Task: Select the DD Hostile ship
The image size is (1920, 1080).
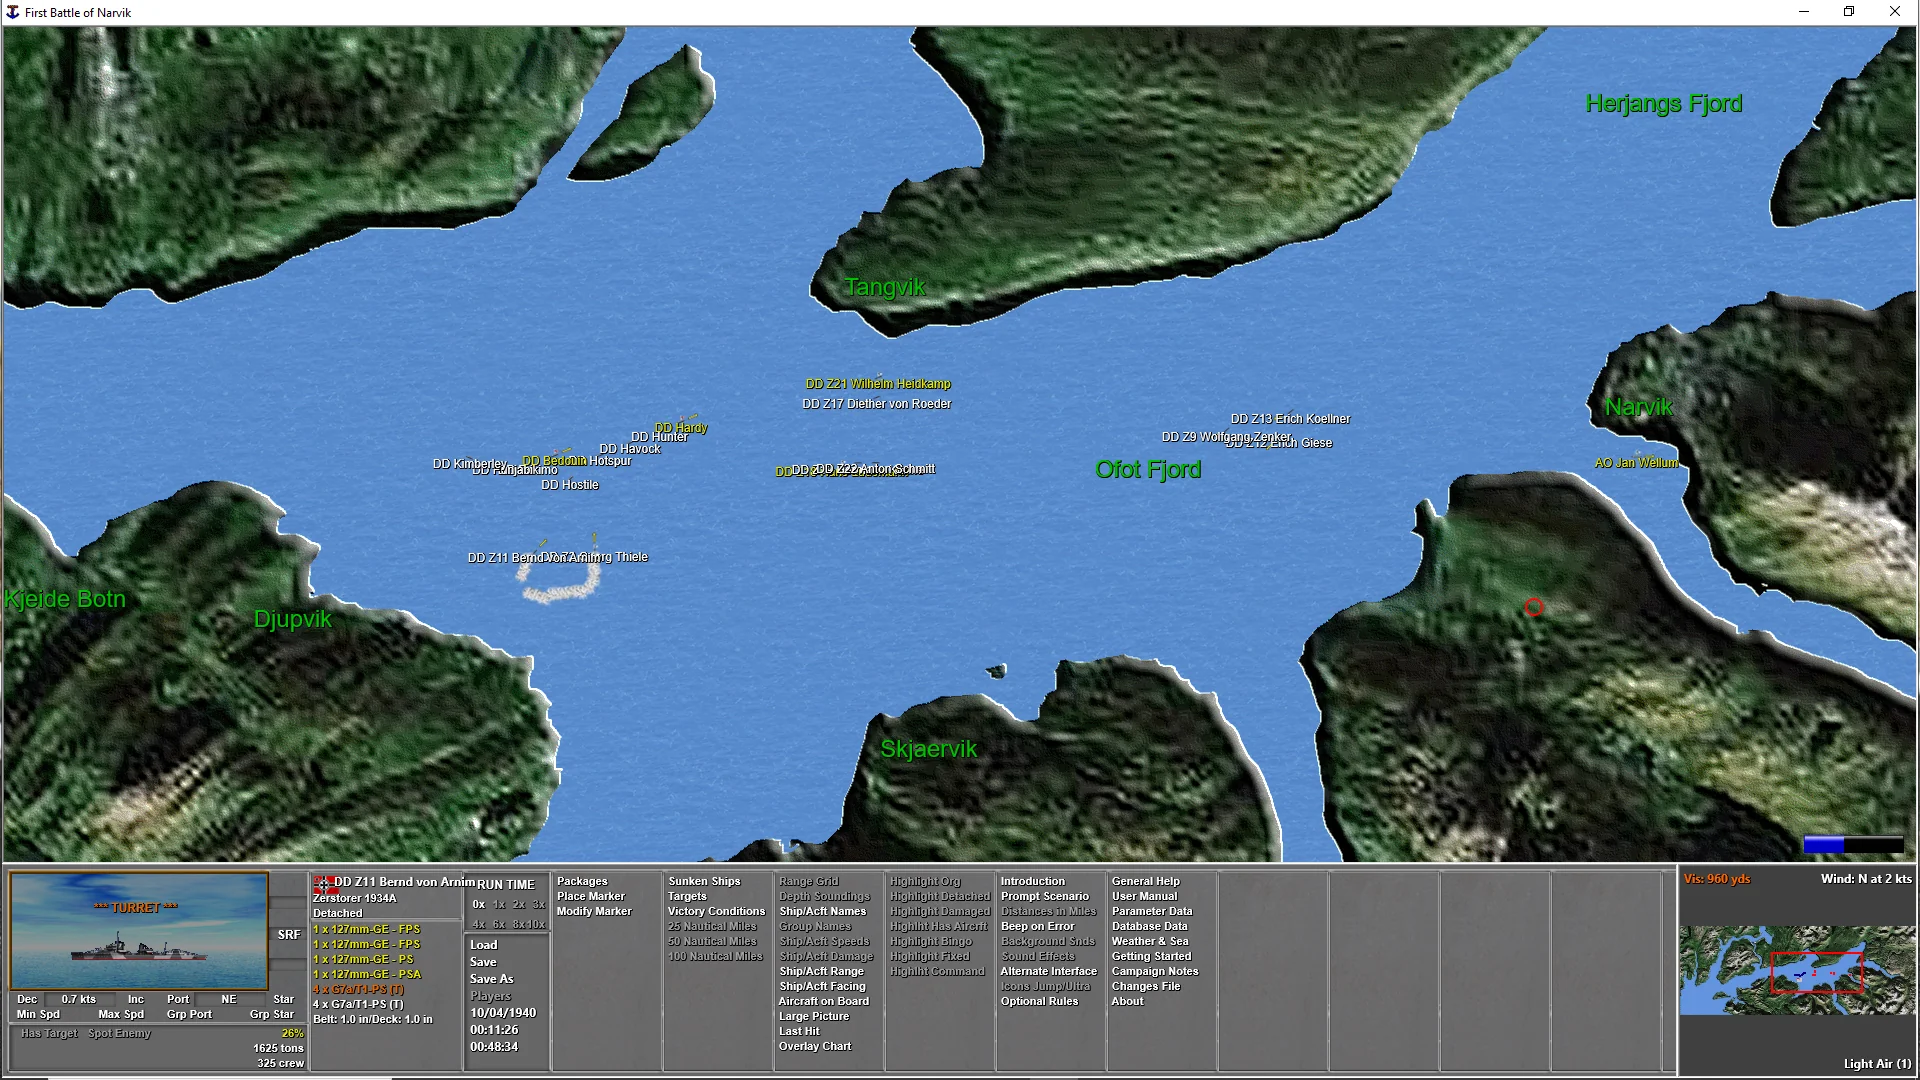Action: (570, 485)
